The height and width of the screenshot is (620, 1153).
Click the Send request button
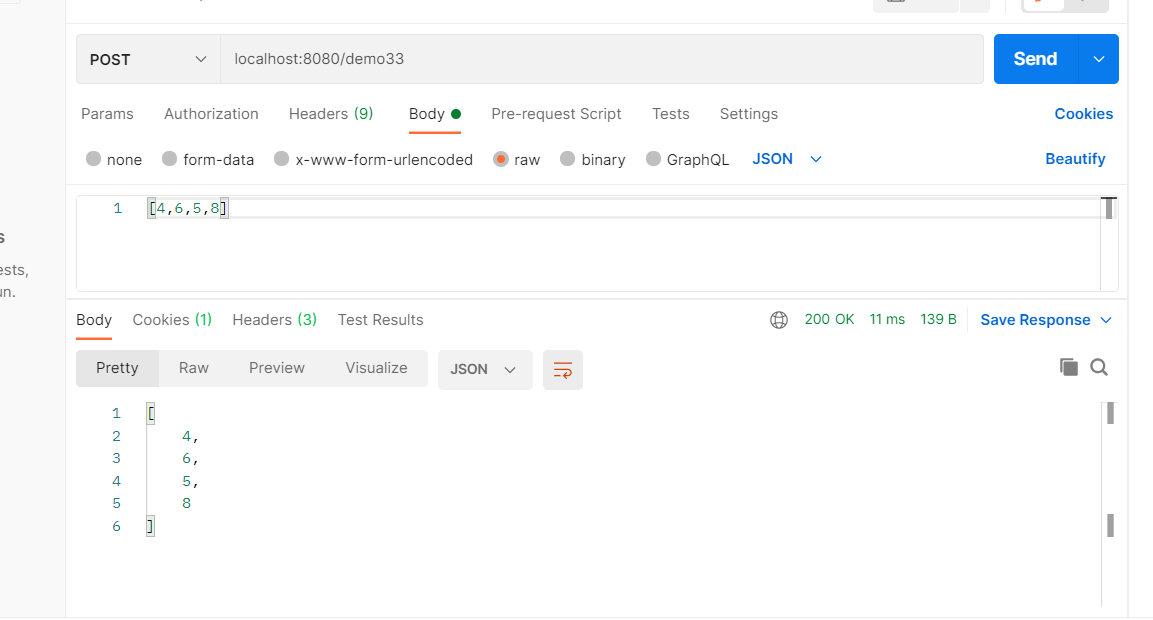tap(1035, 59)
